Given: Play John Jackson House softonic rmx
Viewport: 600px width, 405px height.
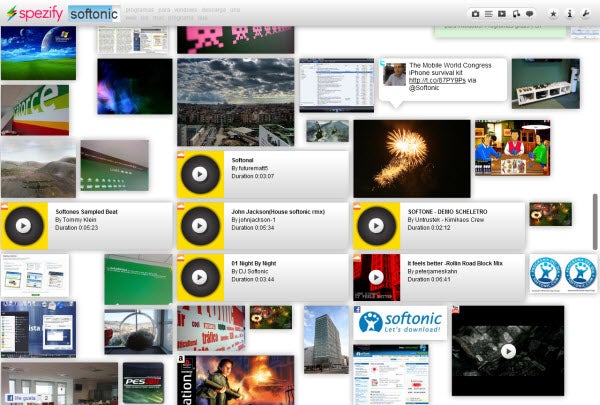Looking at the screenshot, I should point(200,226).
